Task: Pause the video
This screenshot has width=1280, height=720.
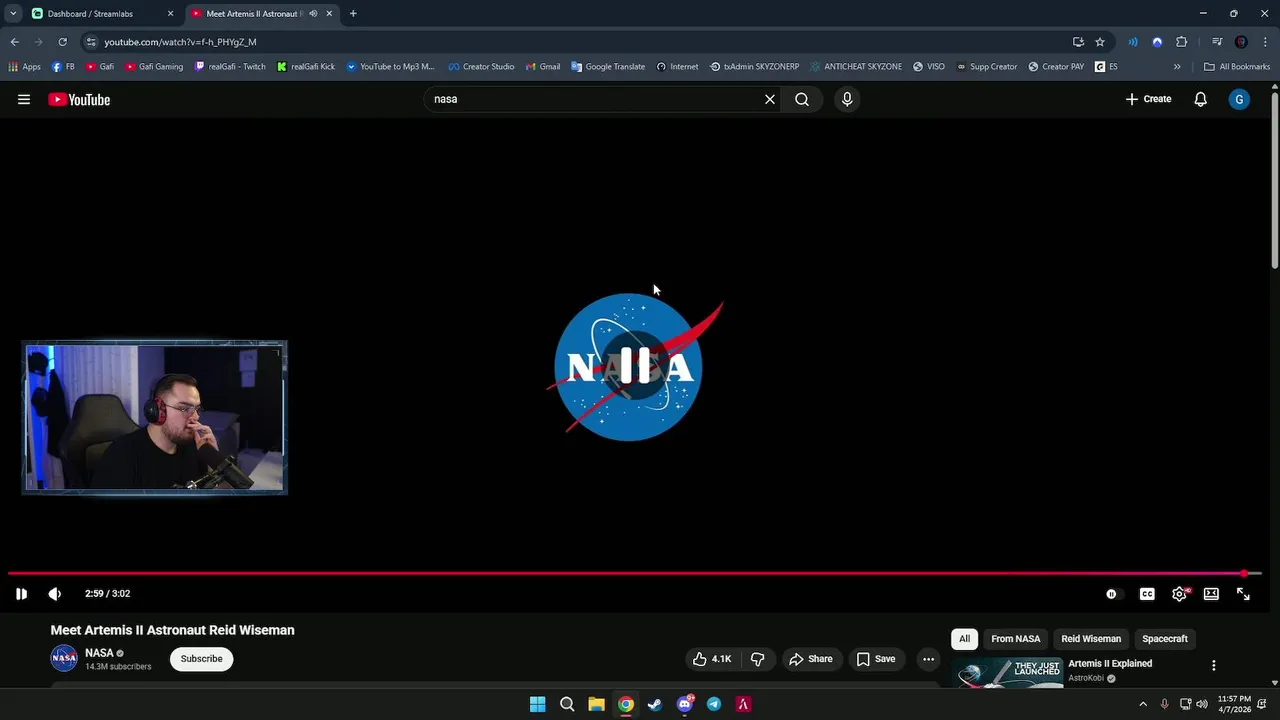Action: coord(21,594)
